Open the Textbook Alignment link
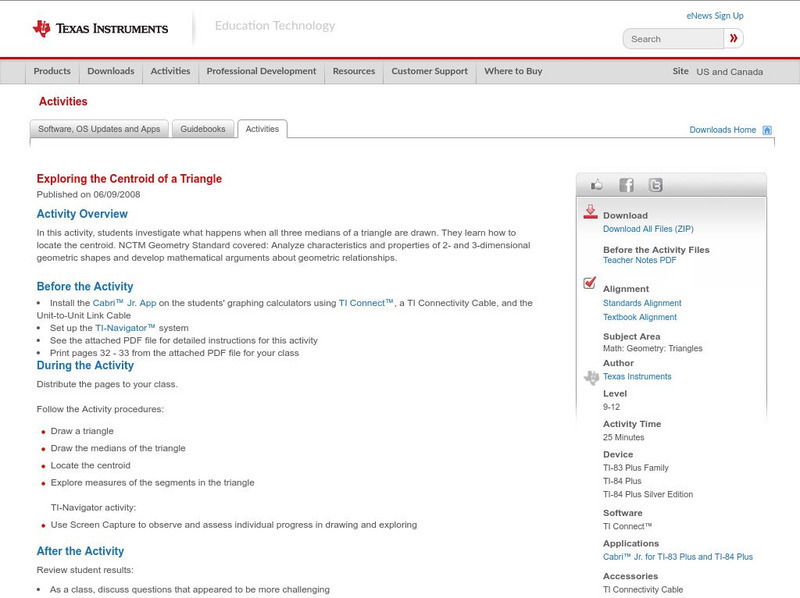This screenshot has height=598, width=800. [x=640, y=317]
